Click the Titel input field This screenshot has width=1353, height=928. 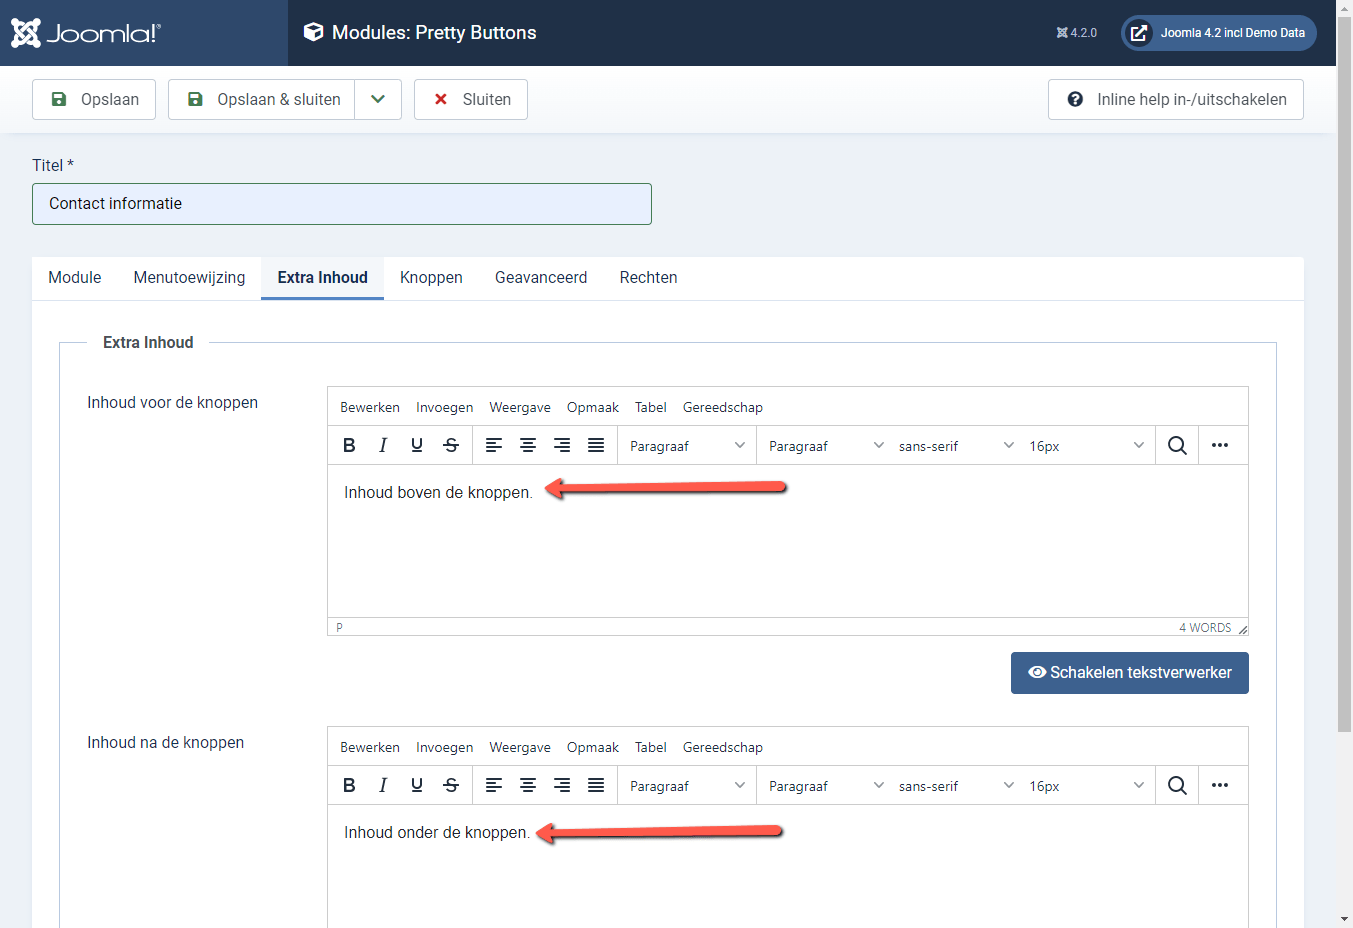(342, 203)
